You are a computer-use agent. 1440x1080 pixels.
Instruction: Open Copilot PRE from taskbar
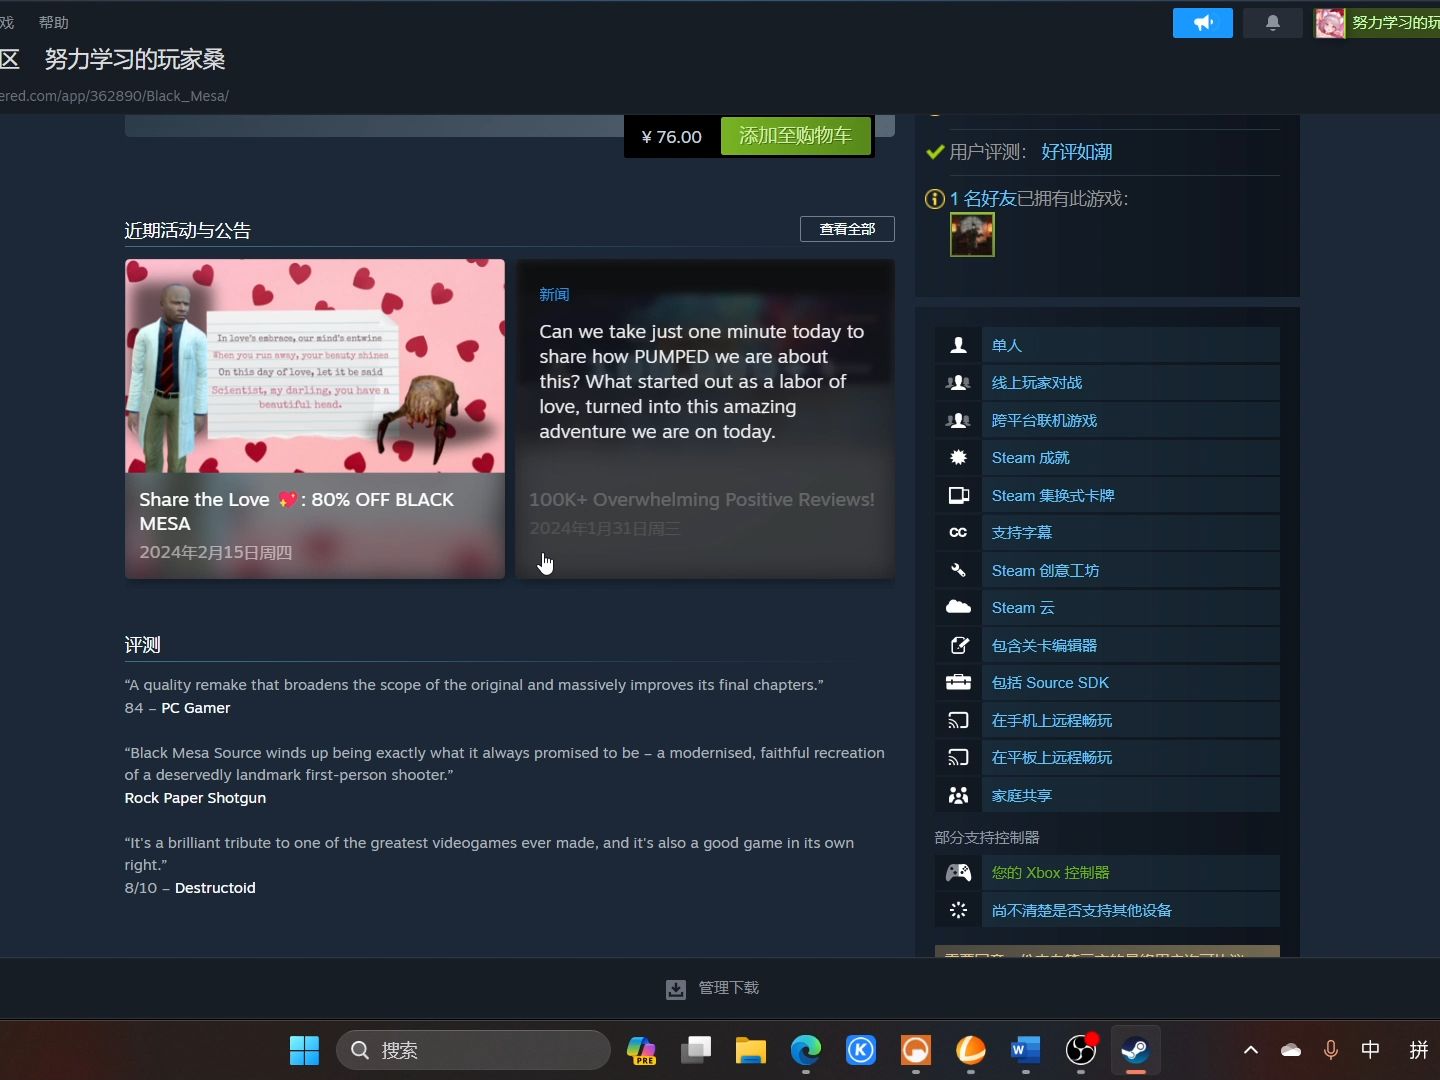click(x=641, y=1050)
